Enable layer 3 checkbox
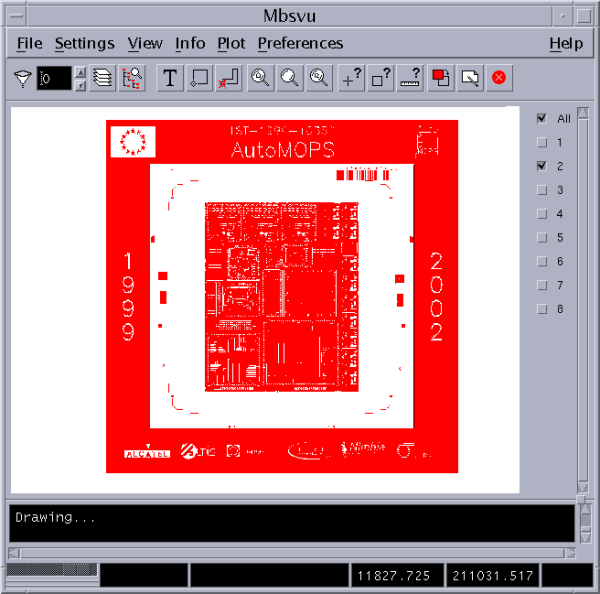This screenshot has height=594, width=600. pos(542,190)
